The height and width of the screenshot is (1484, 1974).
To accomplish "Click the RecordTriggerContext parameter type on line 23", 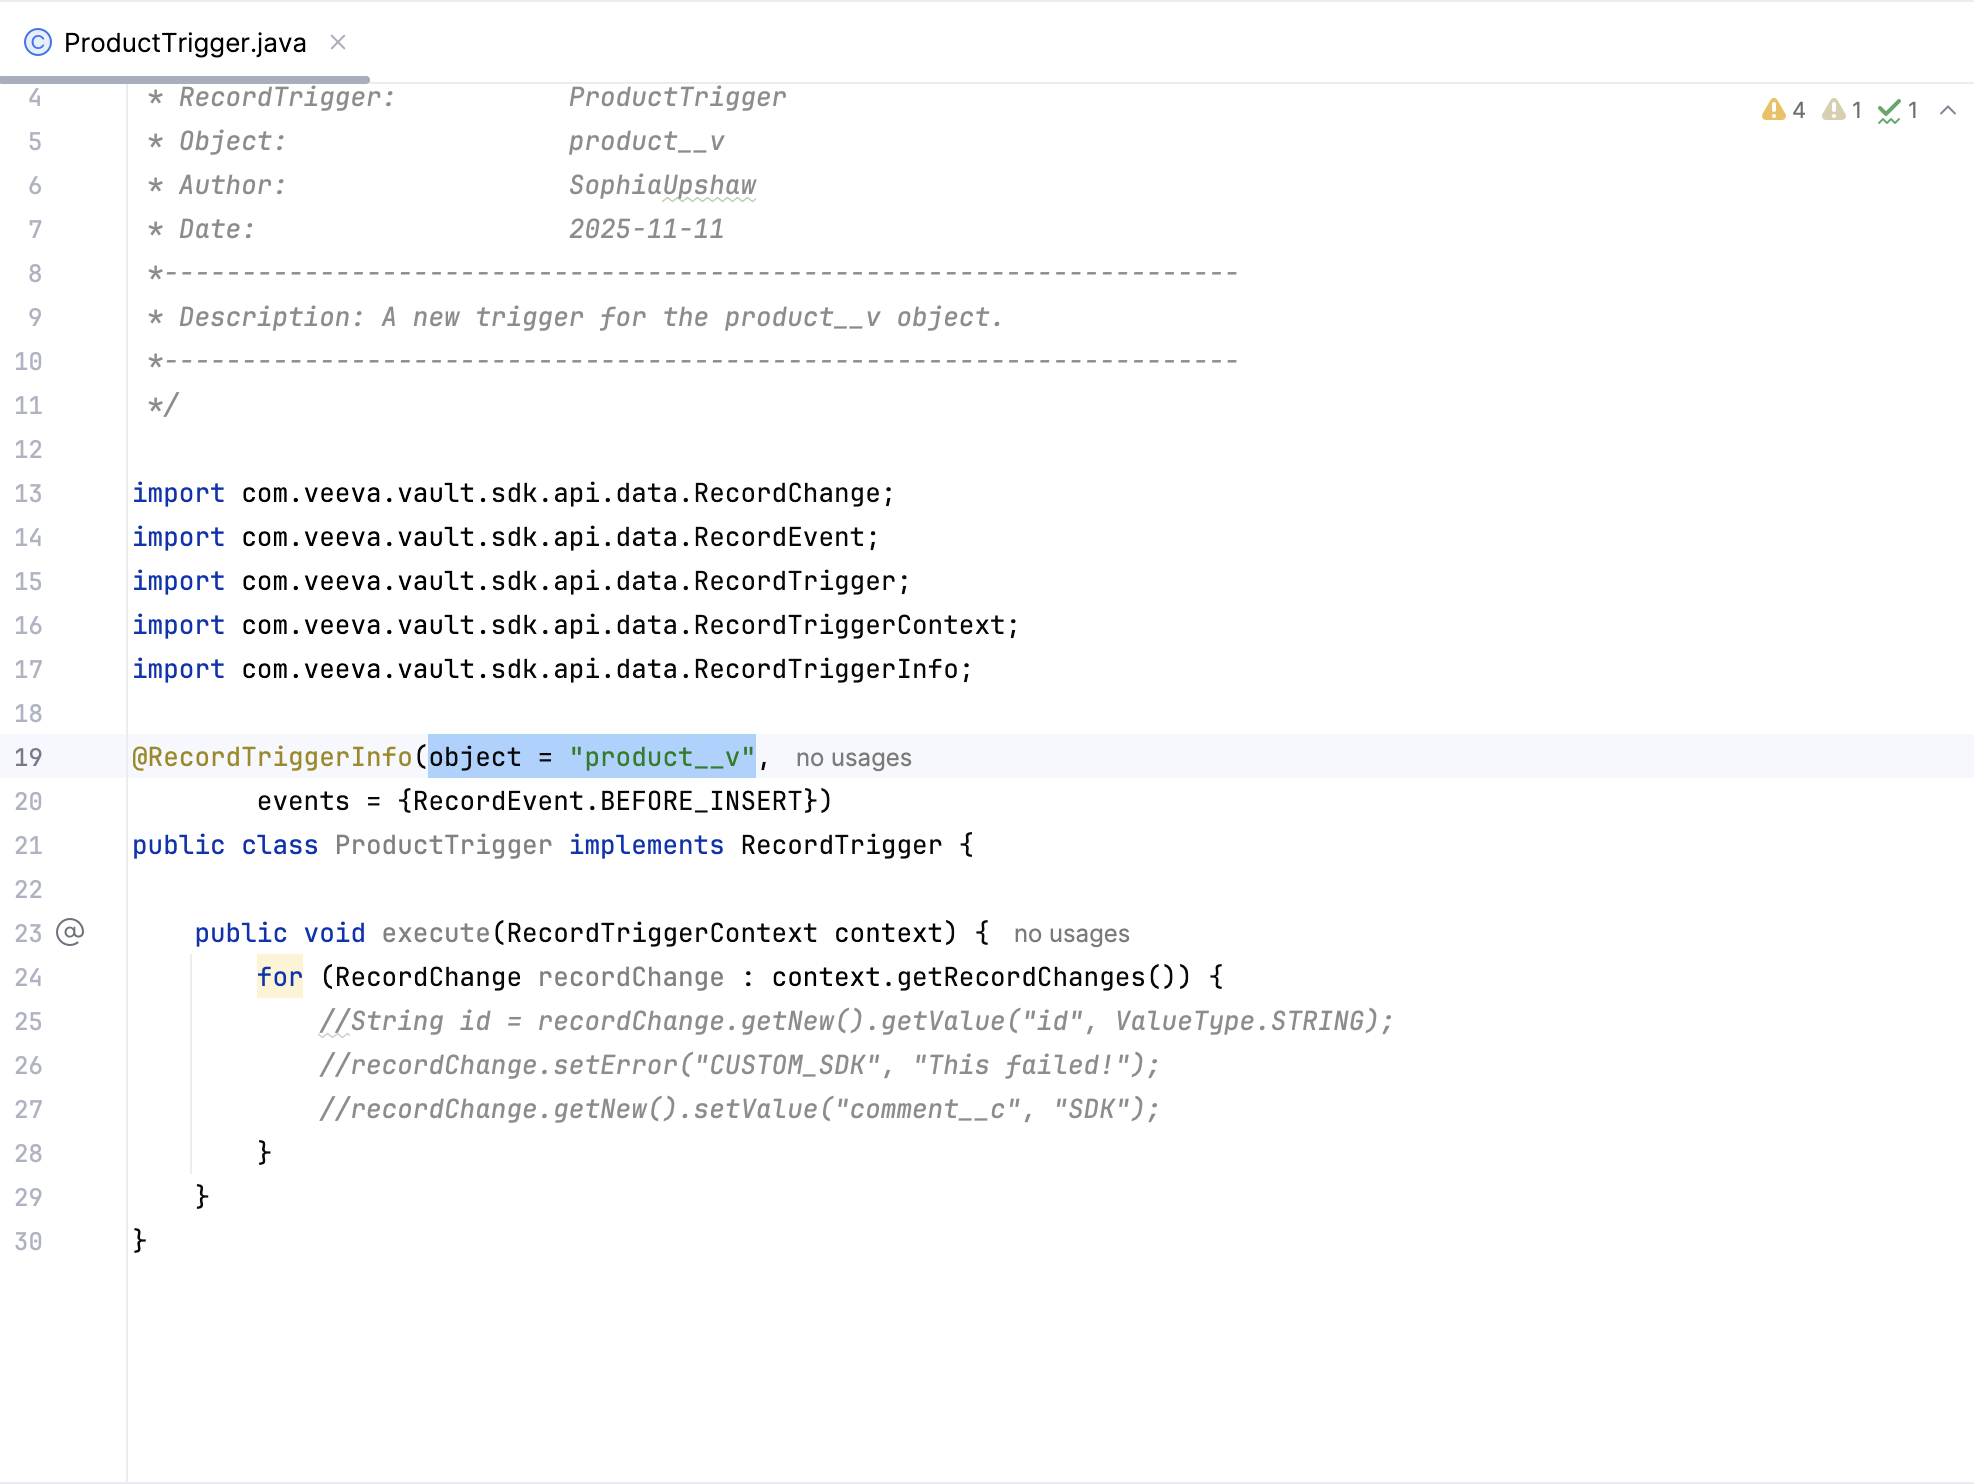I will point(662,933).
